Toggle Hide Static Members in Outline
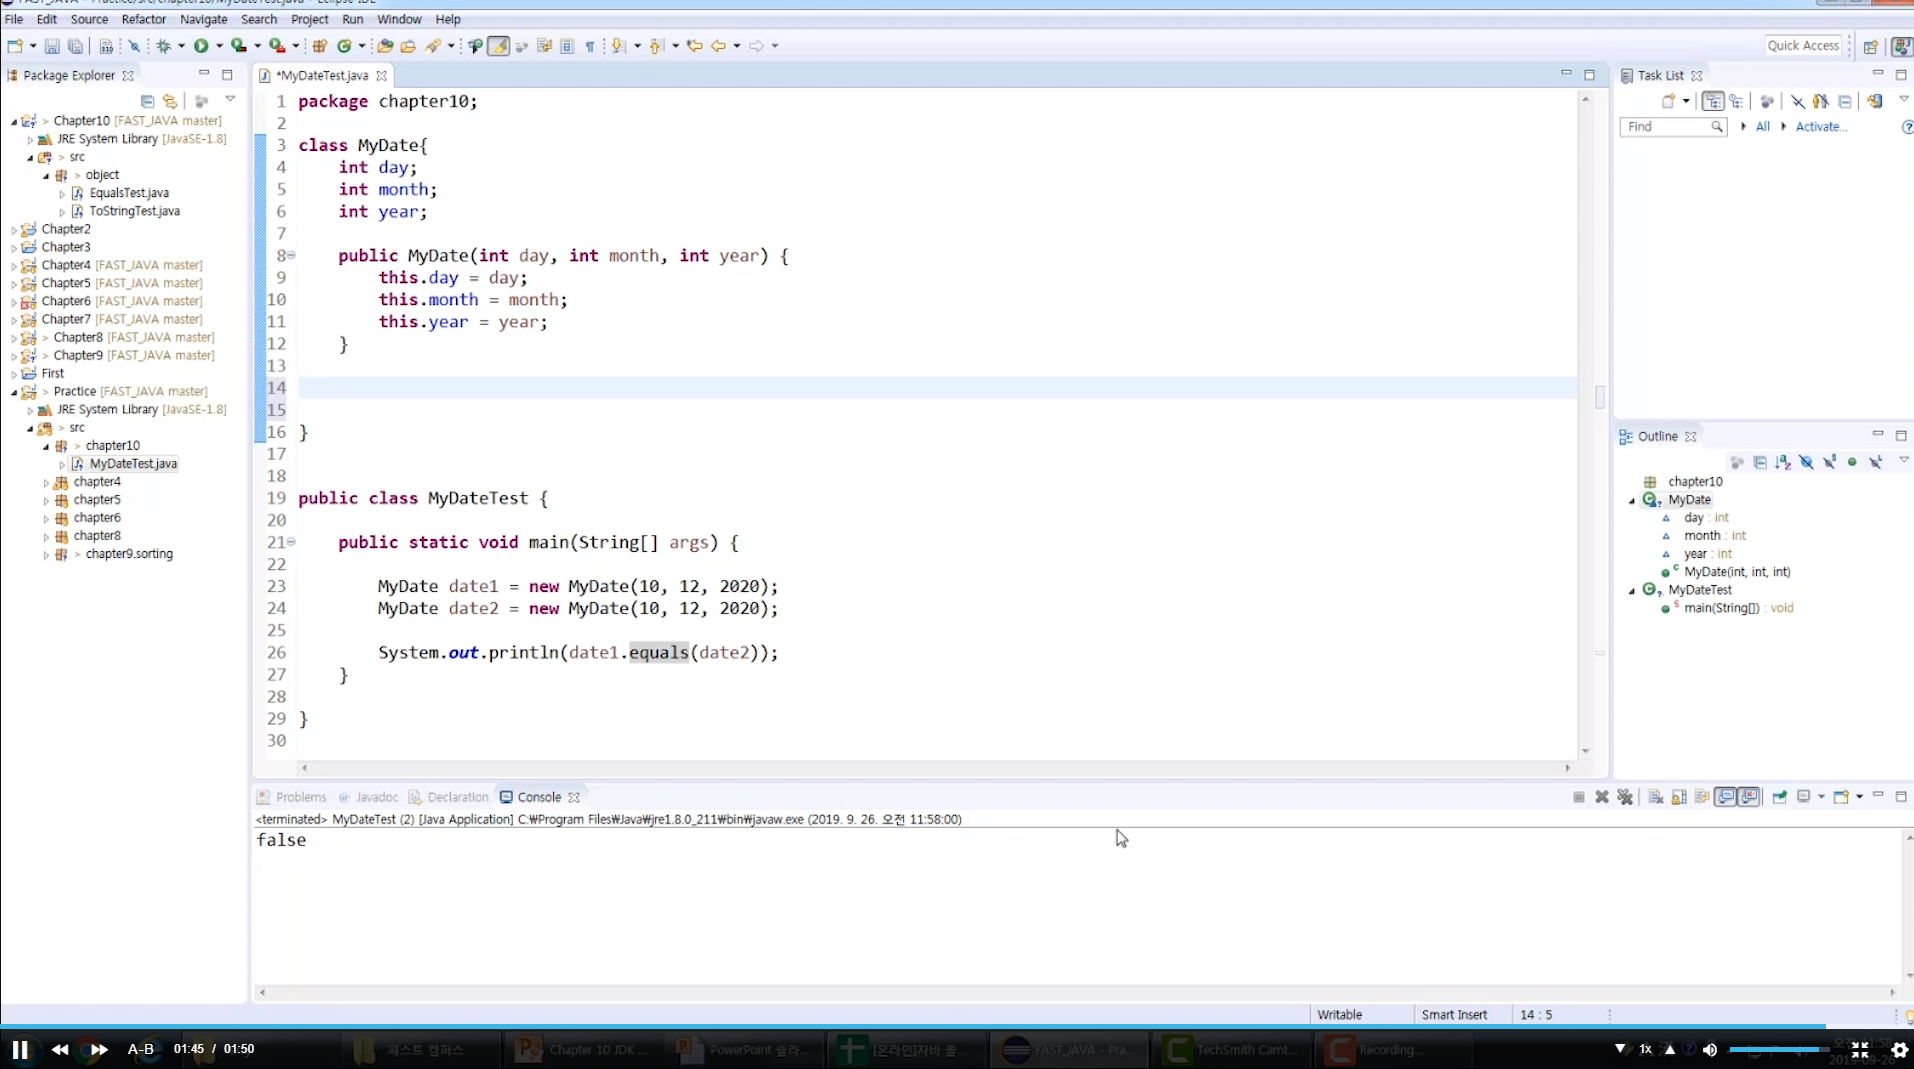Image resolution: width=1914 pixels, height=1069 pixels. pyautogui.click(x=1829, y=462)
